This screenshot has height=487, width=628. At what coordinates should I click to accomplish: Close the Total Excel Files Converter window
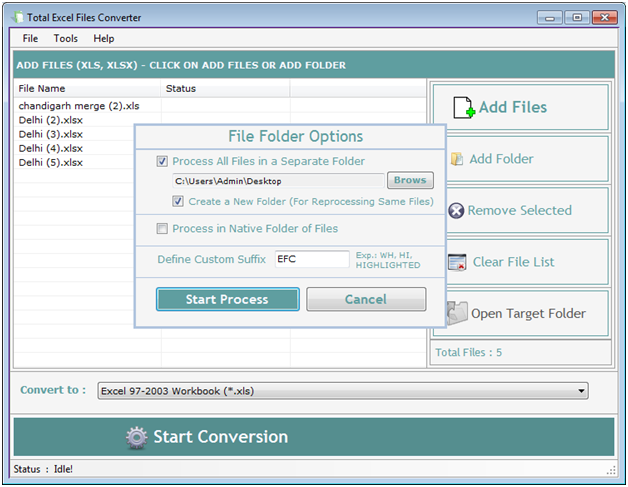(x=605, y=18)
